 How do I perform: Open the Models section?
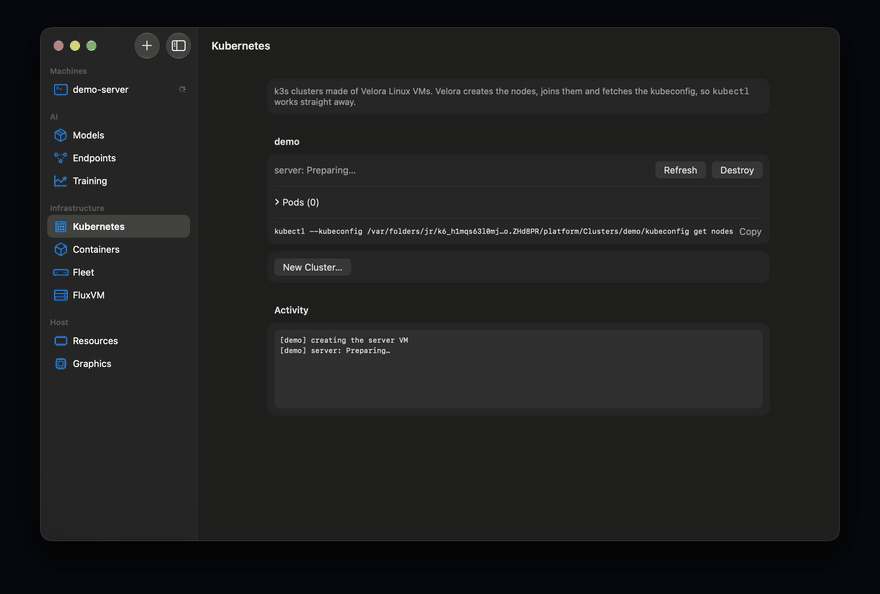(x=118, y=135)
